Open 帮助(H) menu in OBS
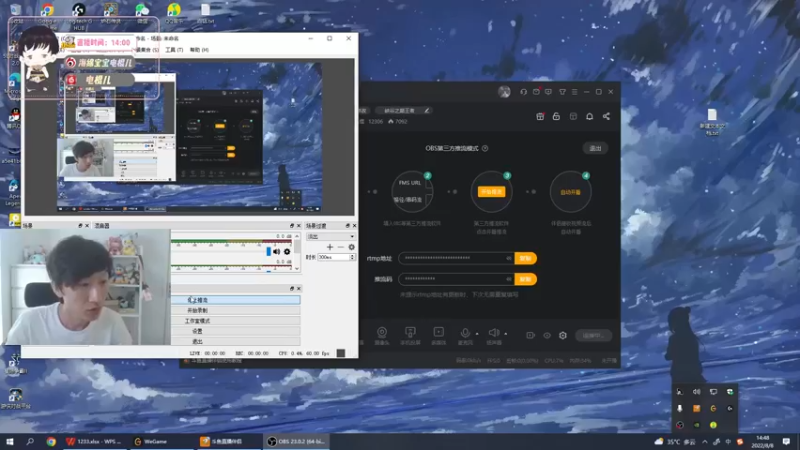 tap(199, 50)
